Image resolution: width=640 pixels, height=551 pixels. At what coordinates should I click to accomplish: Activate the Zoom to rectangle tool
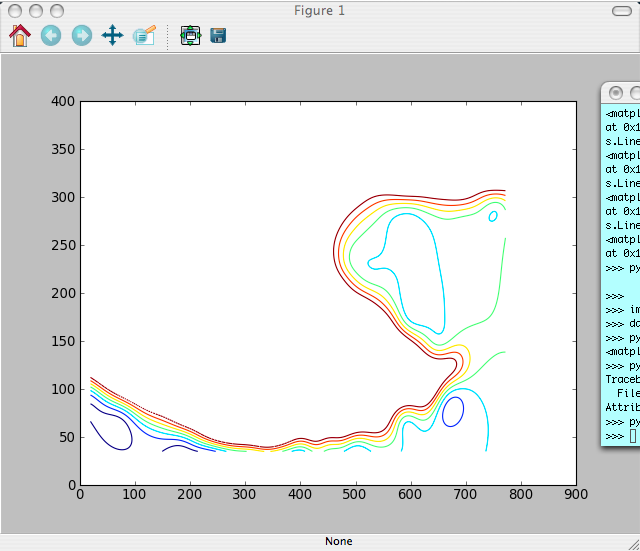pyautogui.click(x=144, y=36)
